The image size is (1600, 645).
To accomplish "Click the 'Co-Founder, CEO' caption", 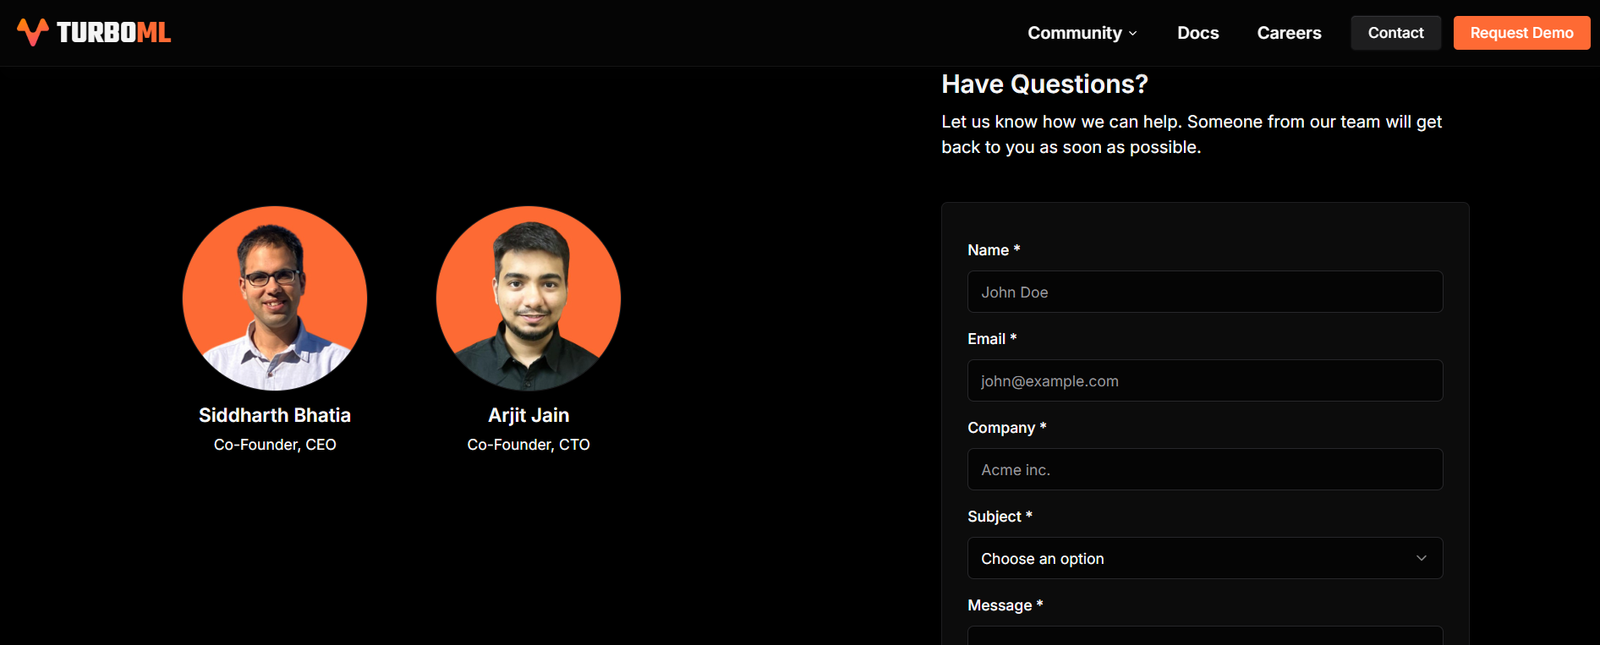I will point(275,445).
